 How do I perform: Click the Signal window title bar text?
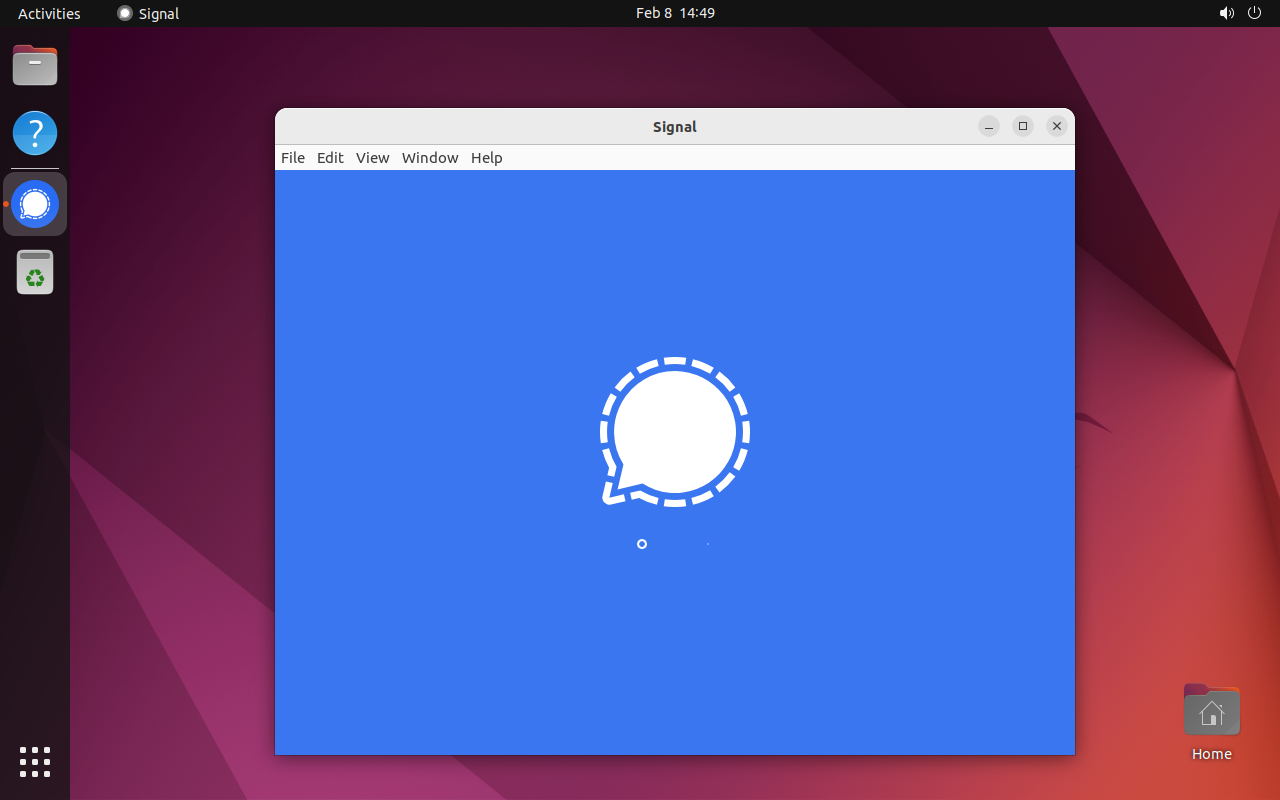675,127
